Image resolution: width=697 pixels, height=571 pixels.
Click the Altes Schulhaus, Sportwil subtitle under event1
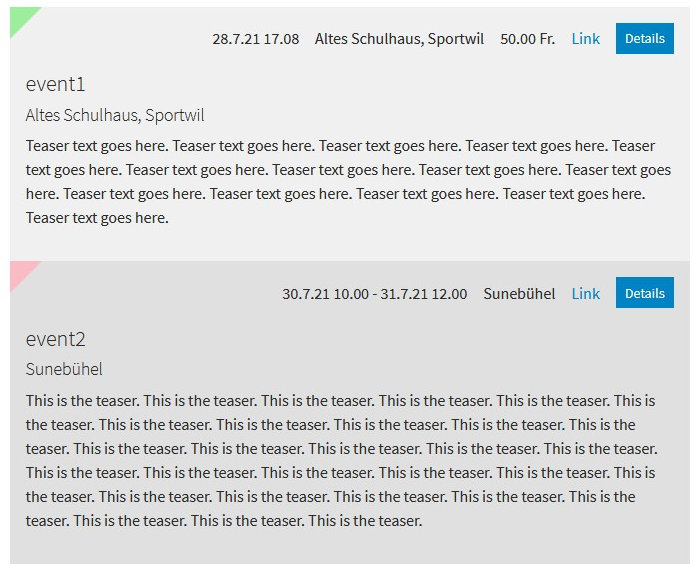tap(115, 116)
